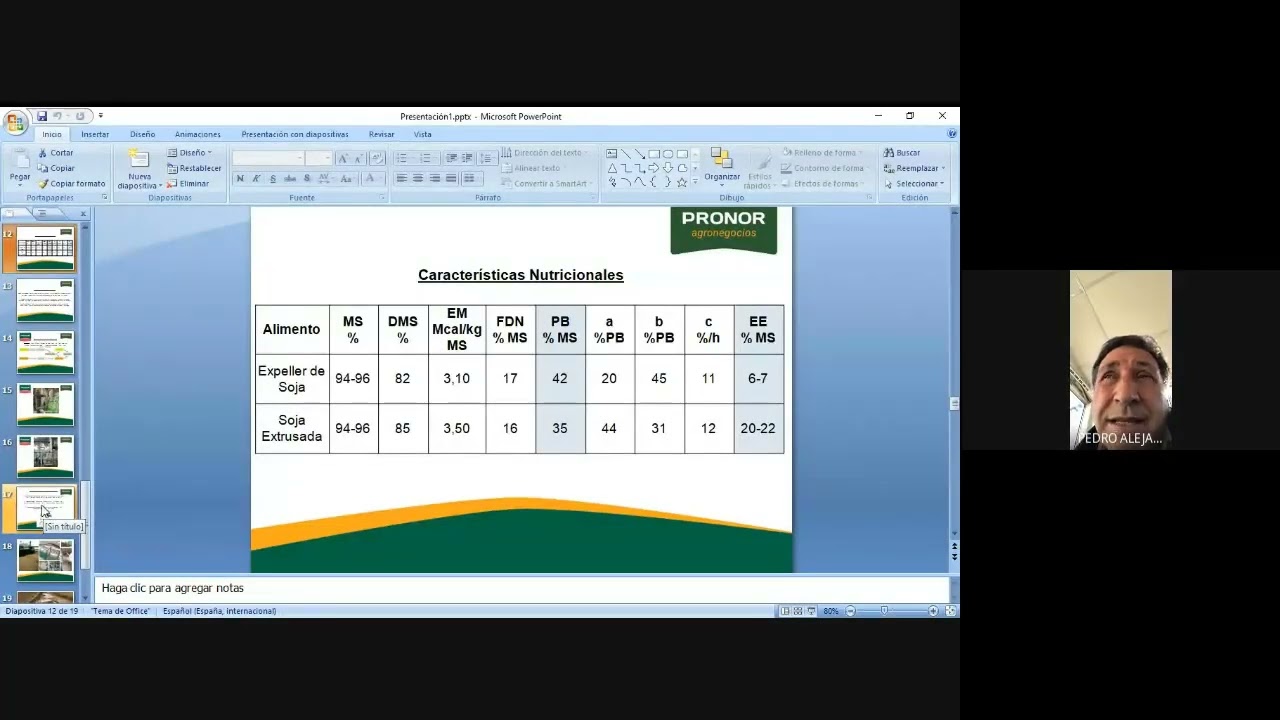
Task: Select slide 18 thumbnail
Action: point(45,560)
